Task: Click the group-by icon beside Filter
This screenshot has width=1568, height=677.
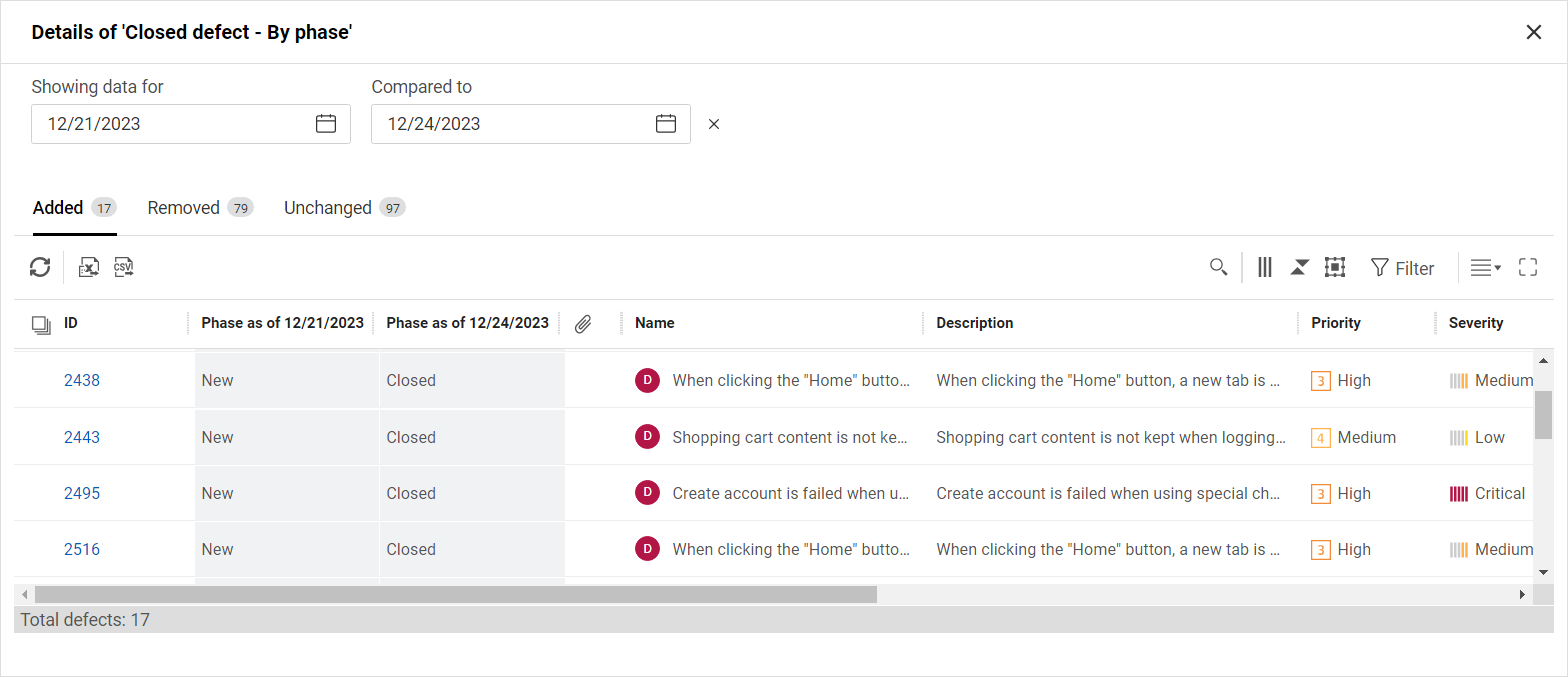Action: coord(1334,267)
